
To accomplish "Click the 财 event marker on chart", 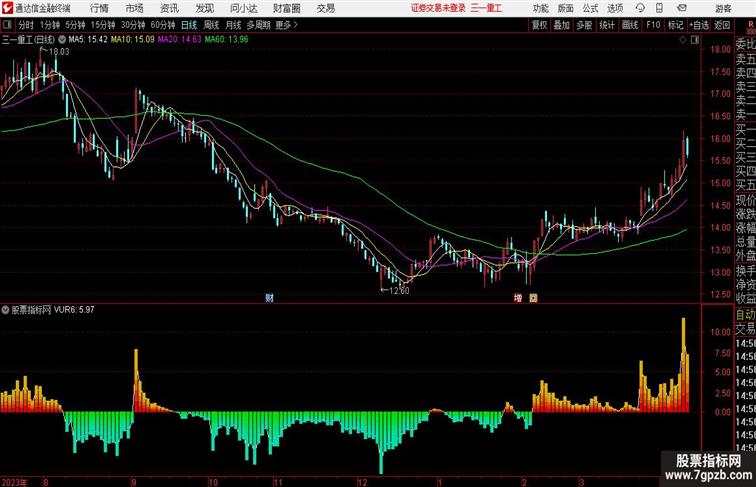I will pos(270,298).
